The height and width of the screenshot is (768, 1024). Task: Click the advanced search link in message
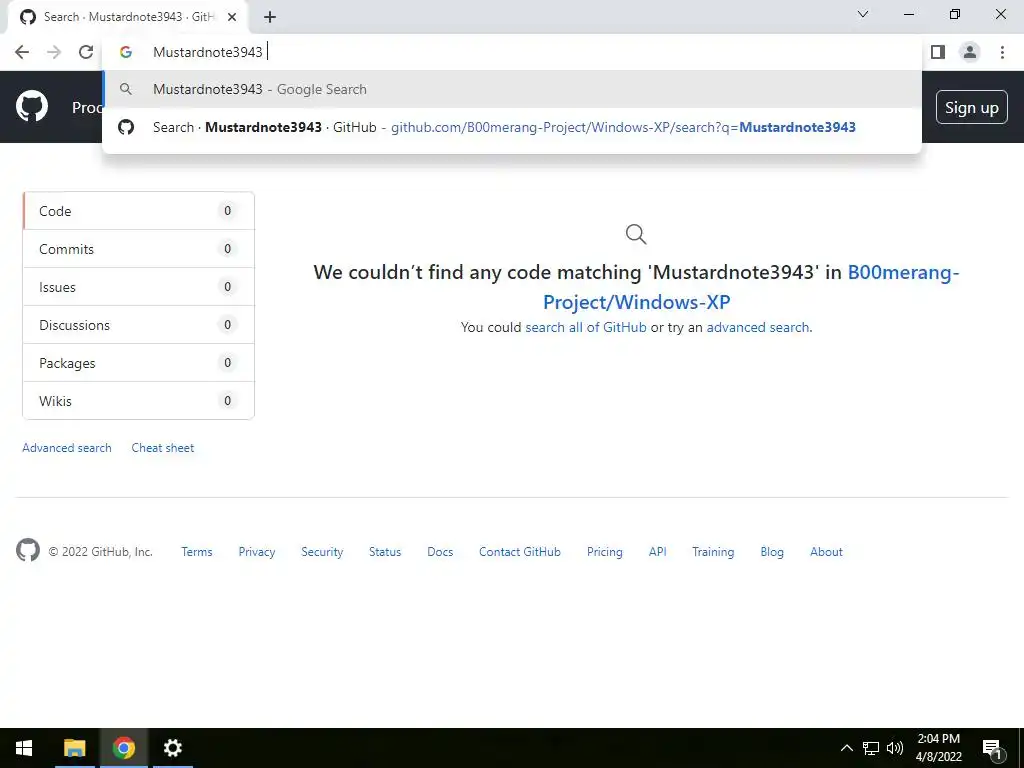pos(758,327)
